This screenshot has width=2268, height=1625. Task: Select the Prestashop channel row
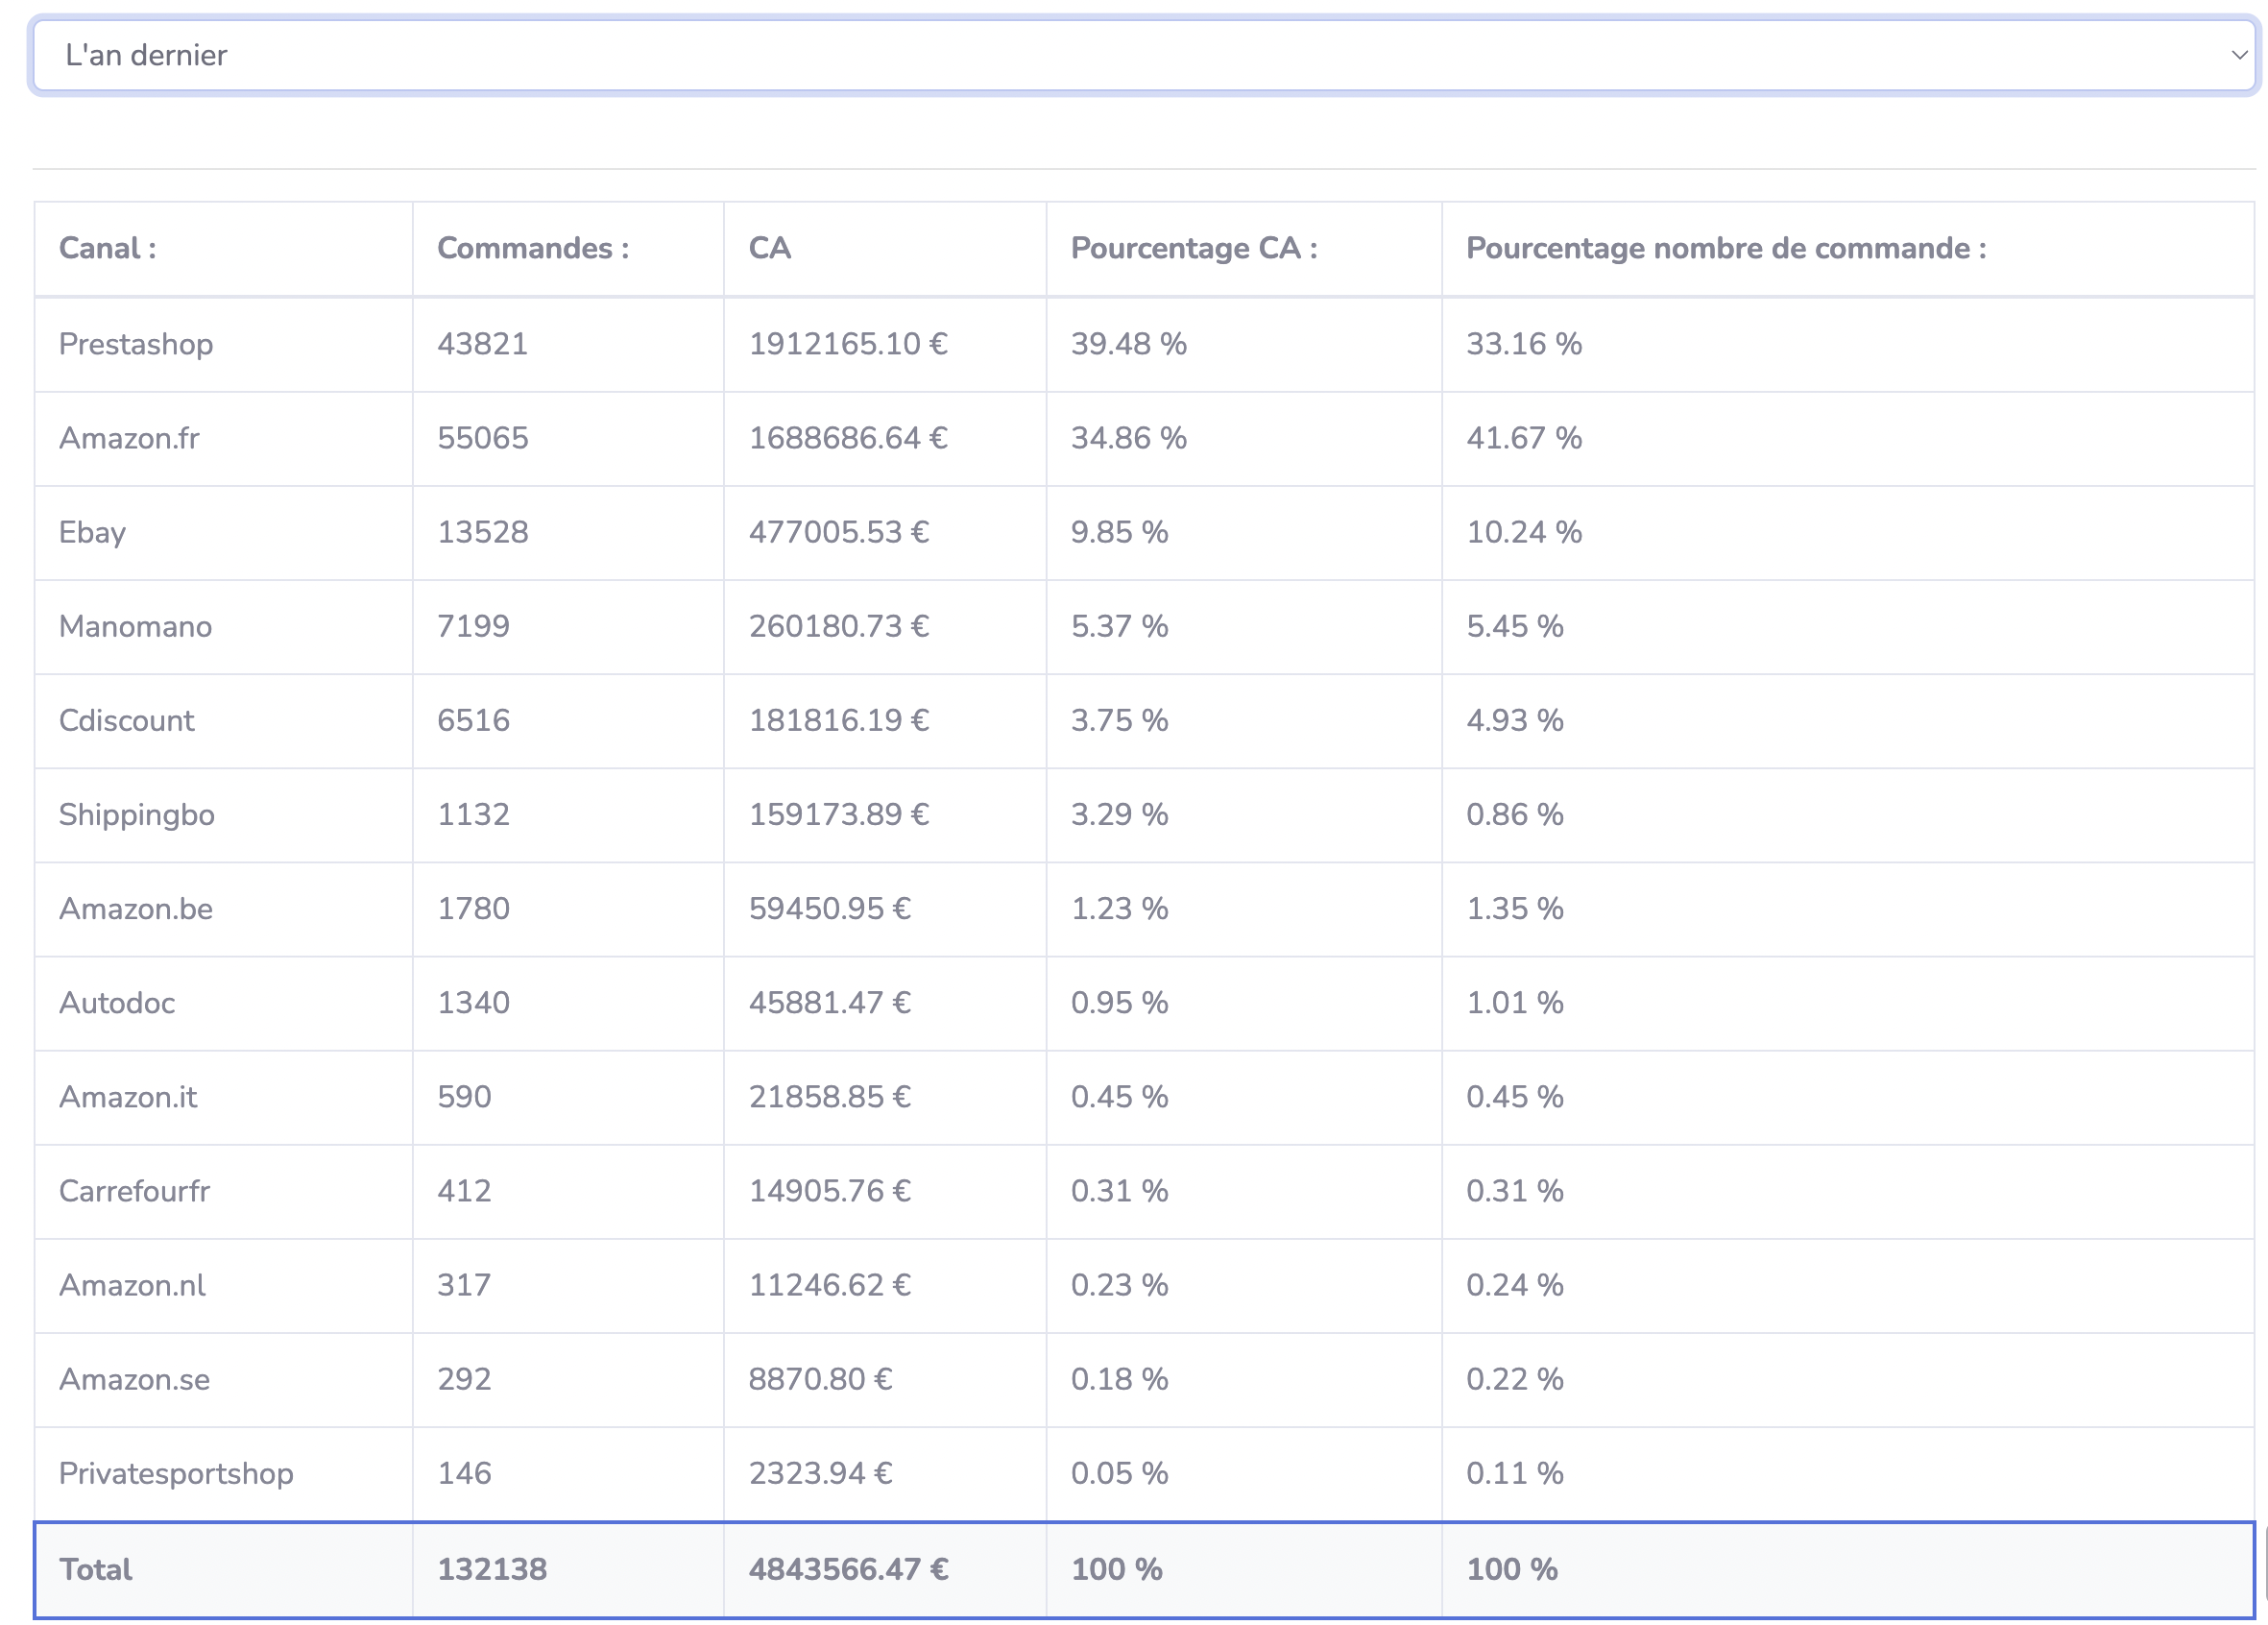(x=136, y=344)
